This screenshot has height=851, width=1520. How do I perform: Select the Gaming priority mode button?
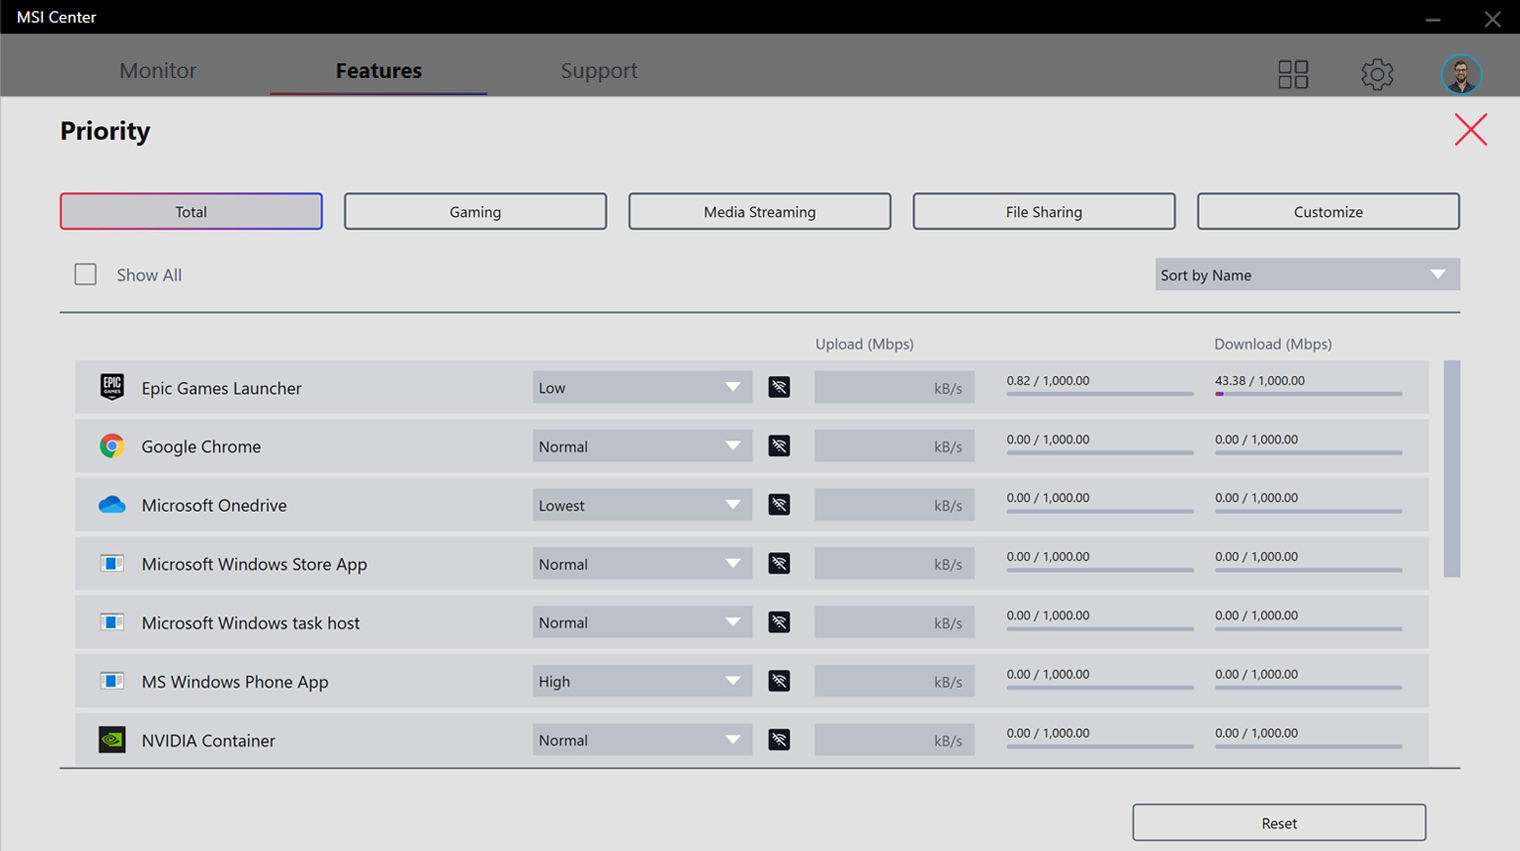click(x=475, y=212)
